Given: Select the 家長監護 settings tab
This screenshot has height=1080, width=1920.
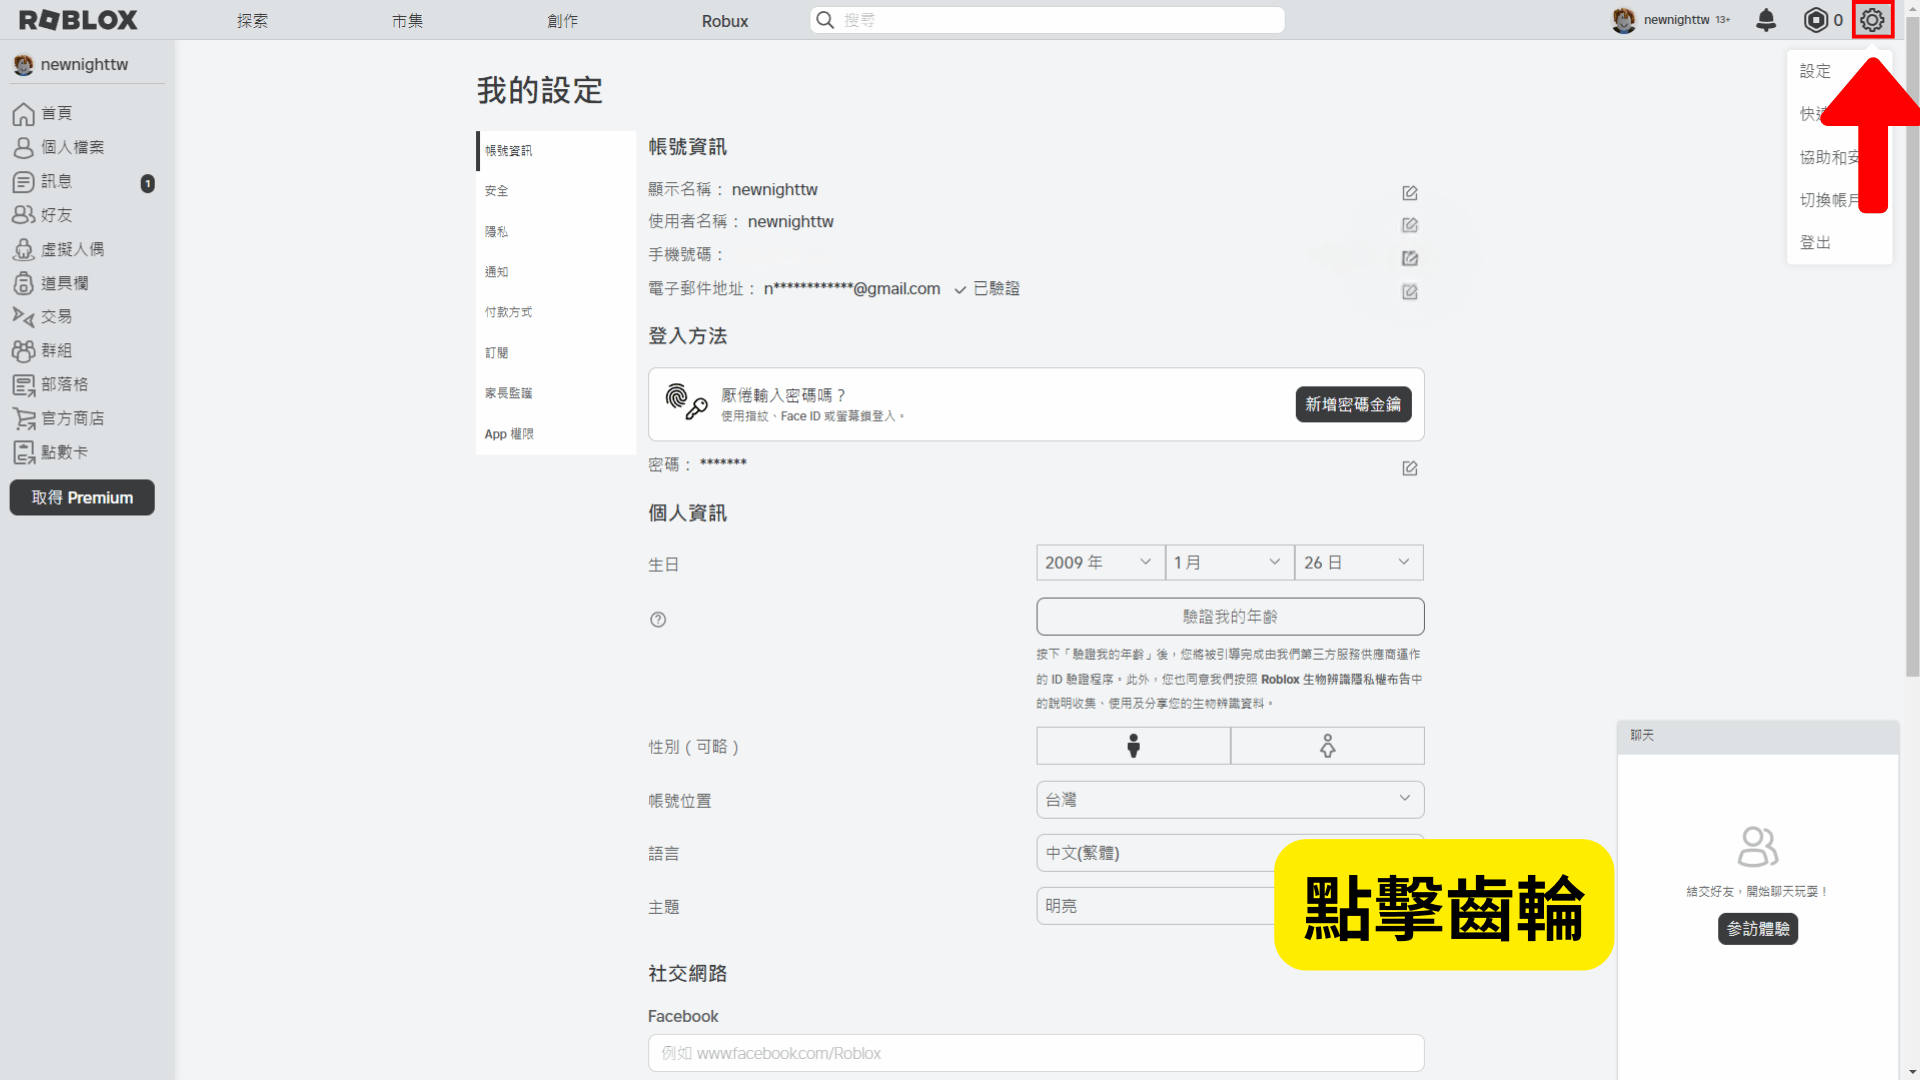Looking at the screenshot, I should click(x=556, y=393).
